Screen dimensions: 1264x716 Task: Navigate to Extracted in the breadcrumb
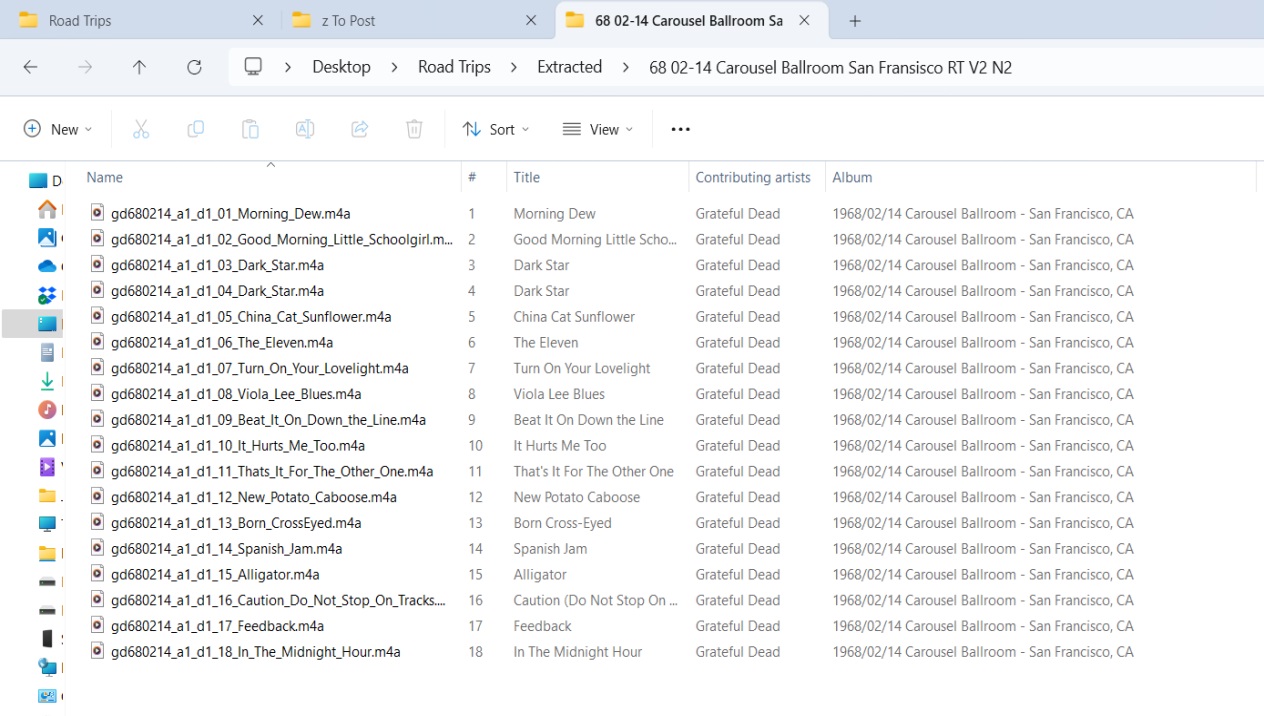click(x=569, y=67)
